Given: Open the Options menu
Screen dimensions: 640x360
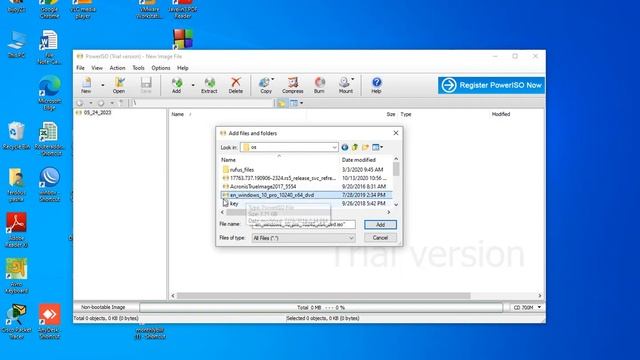Looking at the screenshot, I should point(161,68).
